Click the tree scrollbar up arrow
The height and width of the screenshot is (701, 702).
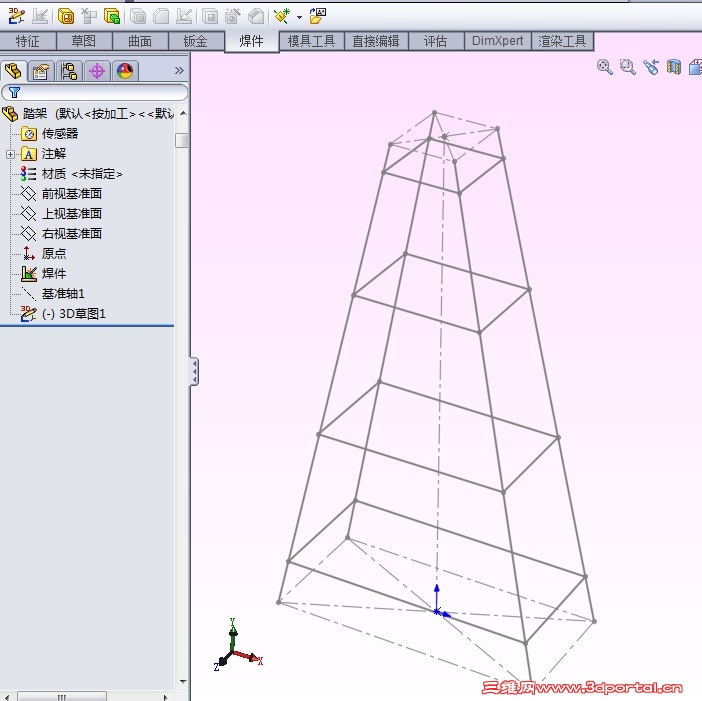coord(183,113)
